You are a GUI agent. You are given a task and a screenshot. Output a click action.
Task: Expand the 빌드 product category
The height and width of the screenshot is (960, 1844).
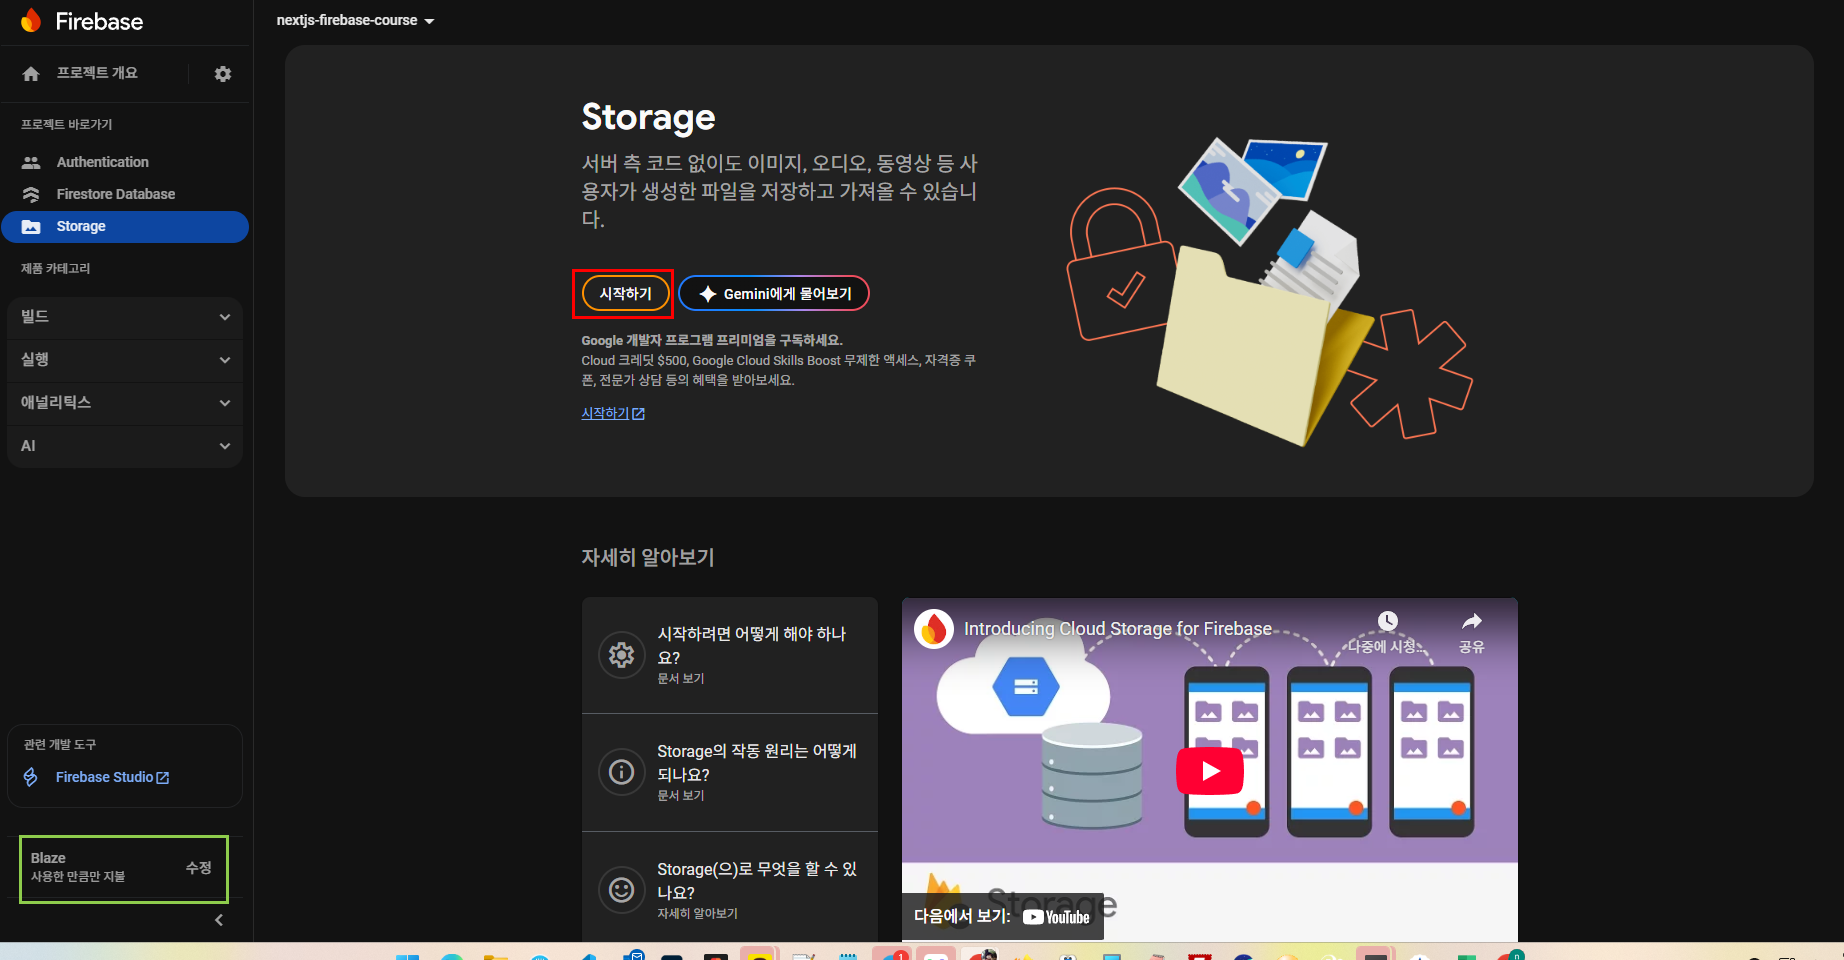(125, 317)
